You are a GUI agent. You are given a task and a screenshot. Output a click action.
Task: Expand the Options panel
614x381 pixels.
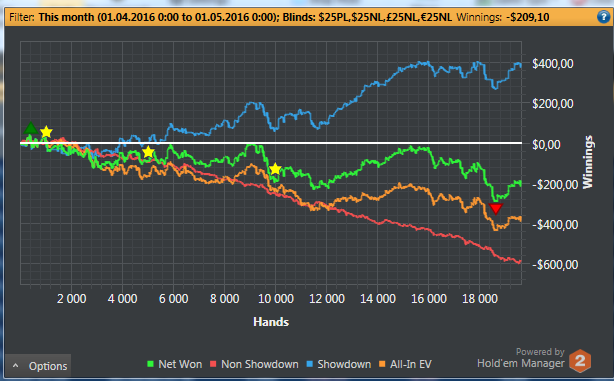[38, 366]
